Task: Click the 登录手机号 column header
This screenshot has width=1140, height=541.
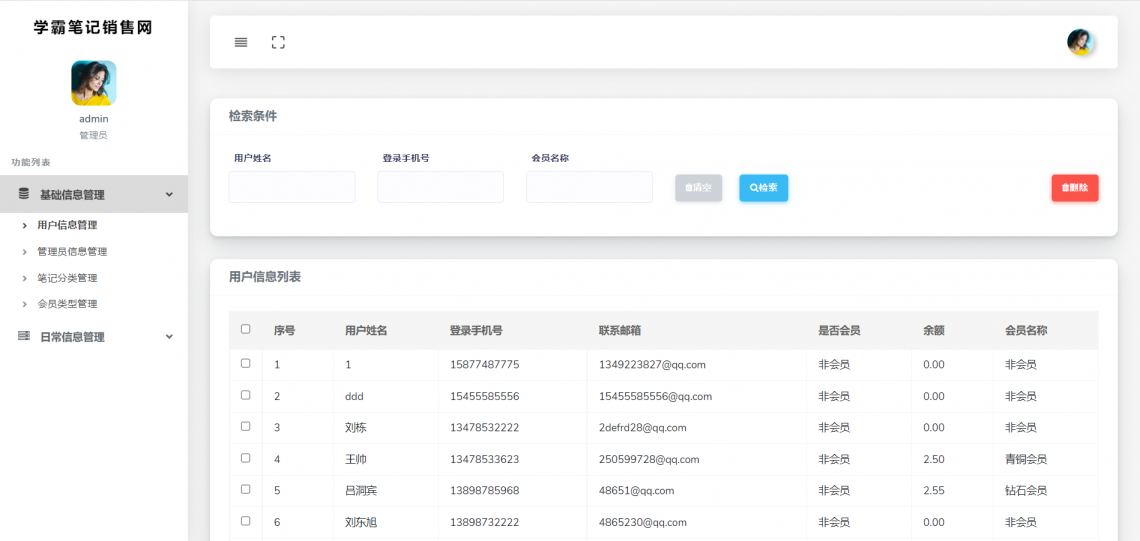Action: point(476,331)
